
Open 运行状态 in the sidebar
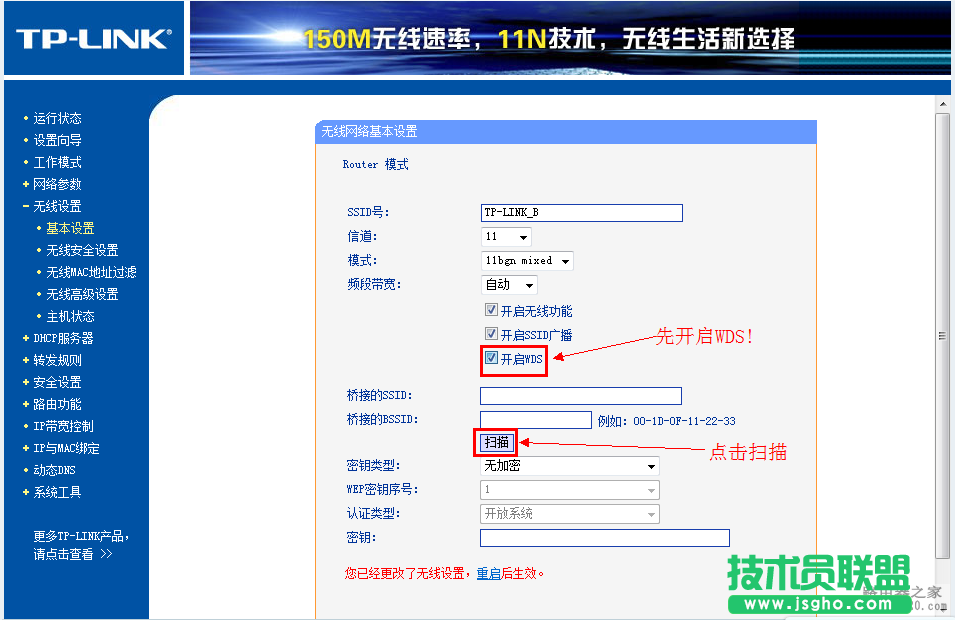[x=57, y=118]
